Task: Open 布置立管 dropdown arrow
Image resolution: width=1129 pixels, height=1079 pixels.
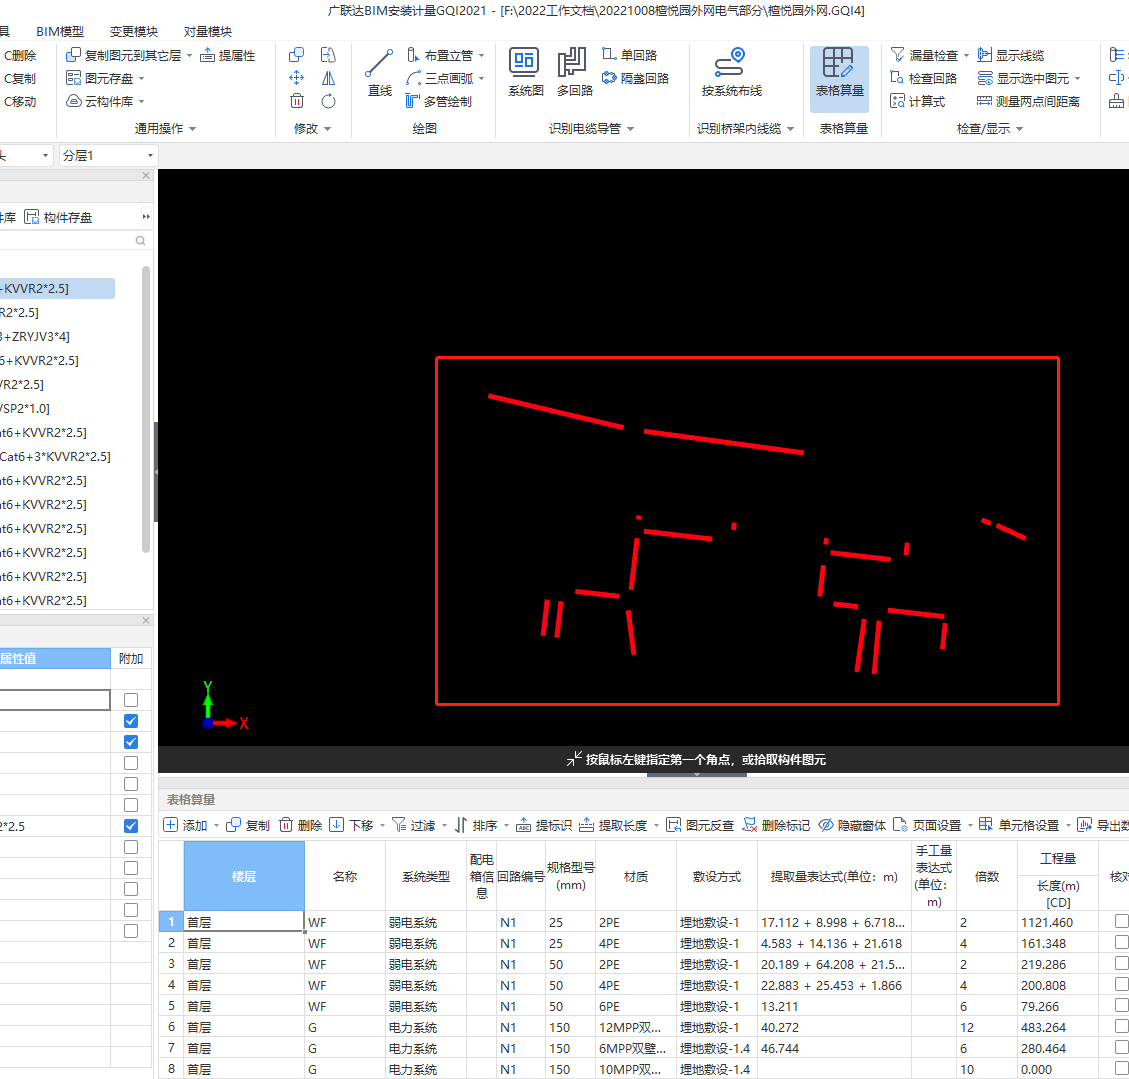Action: click(482, 55)
